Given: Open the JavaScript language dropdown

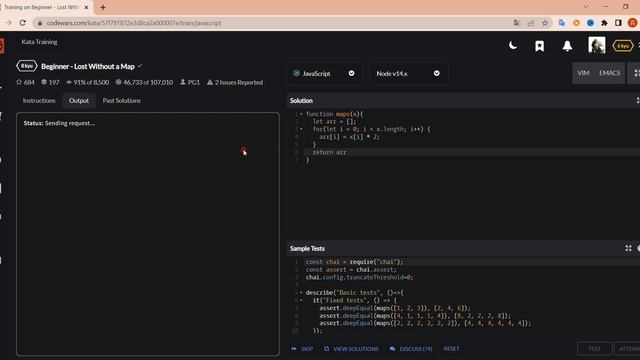Looking at the screenshot, I should [x=324, y=73].
